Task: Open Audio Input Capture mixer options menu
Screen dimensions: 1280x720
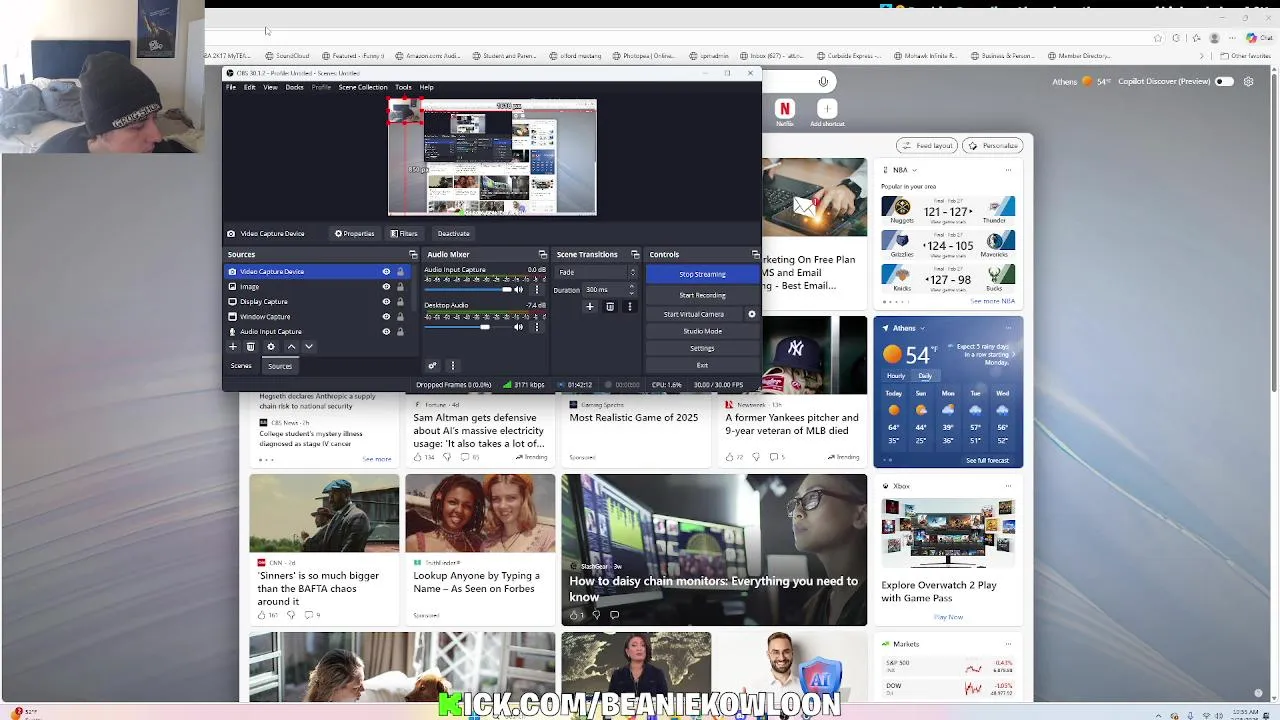Action: 537,289
